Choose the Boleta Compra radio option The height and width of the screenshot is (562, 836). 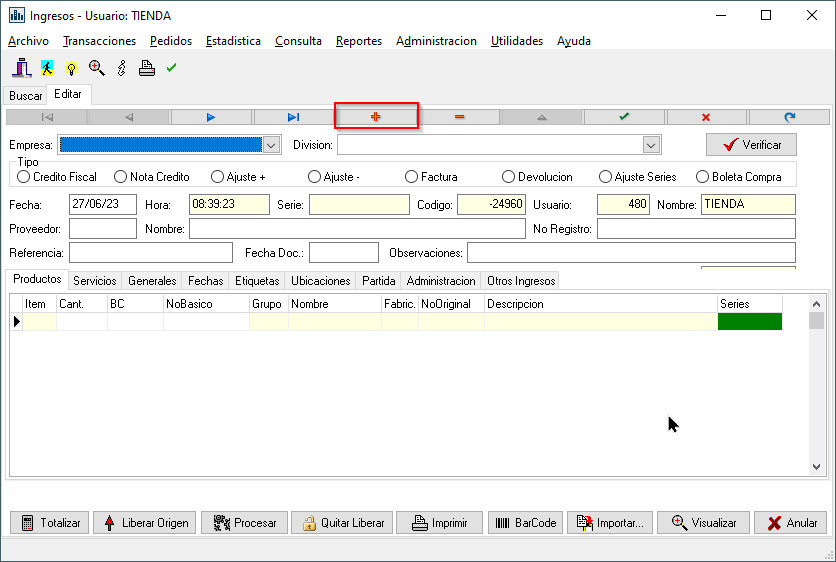(x=703, y=177)
